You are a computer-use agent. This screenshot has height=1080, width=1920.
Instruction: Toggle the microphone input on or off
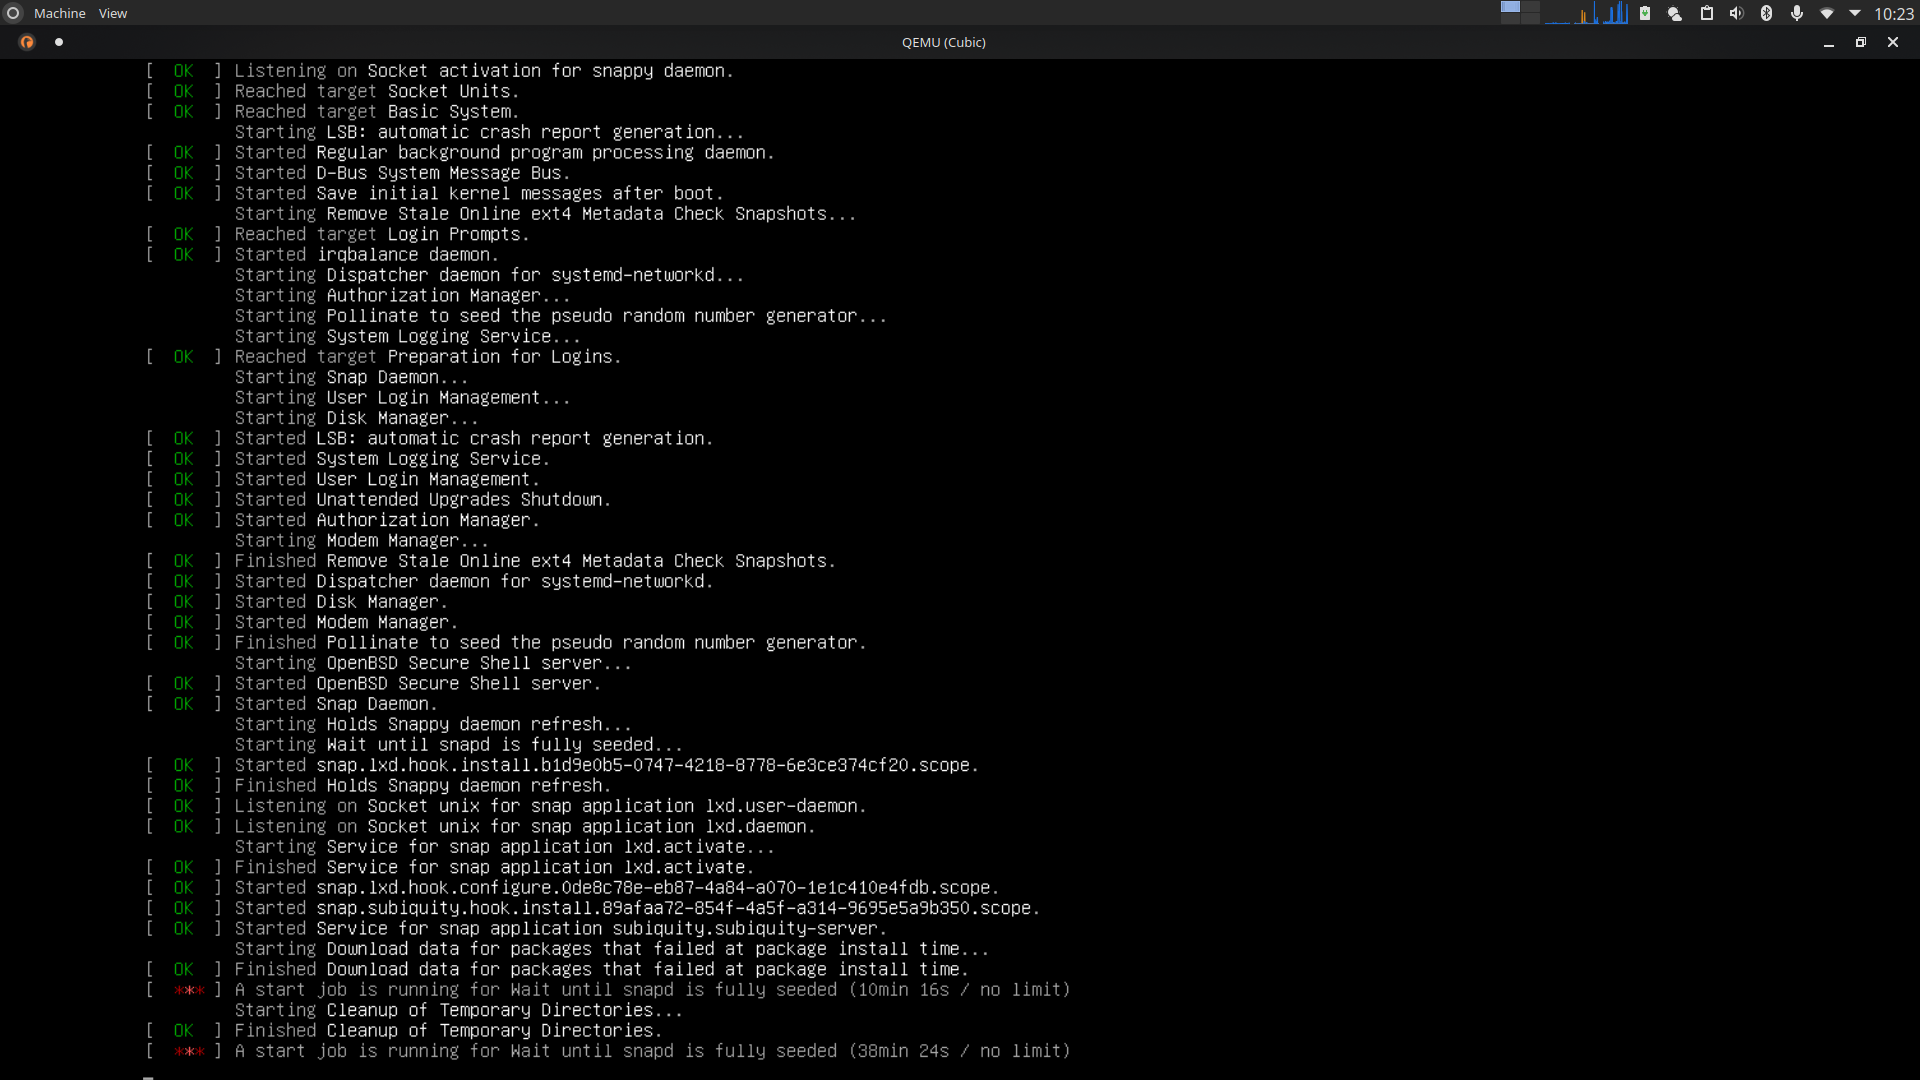pos(1796,13)
